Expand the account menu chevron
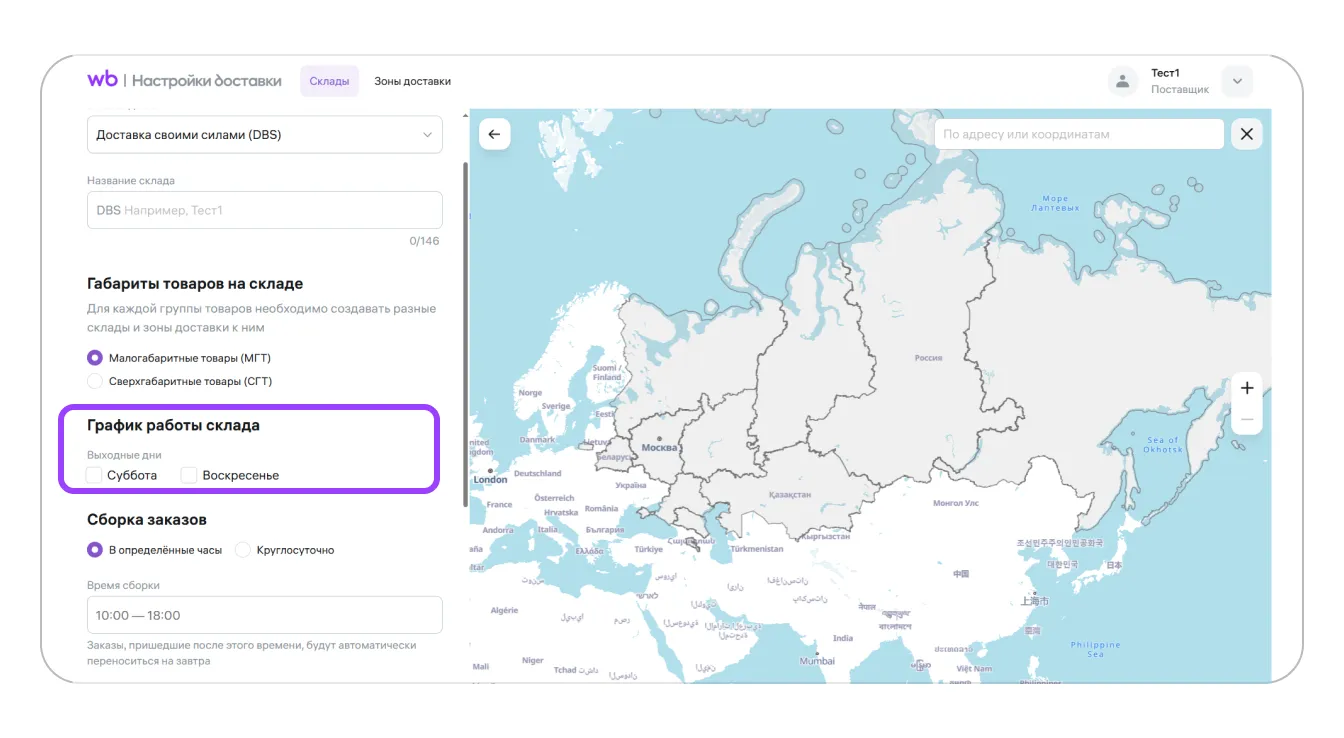Image resolution: width=1344 pixels, height=738 pixels. coord(1237,82)
